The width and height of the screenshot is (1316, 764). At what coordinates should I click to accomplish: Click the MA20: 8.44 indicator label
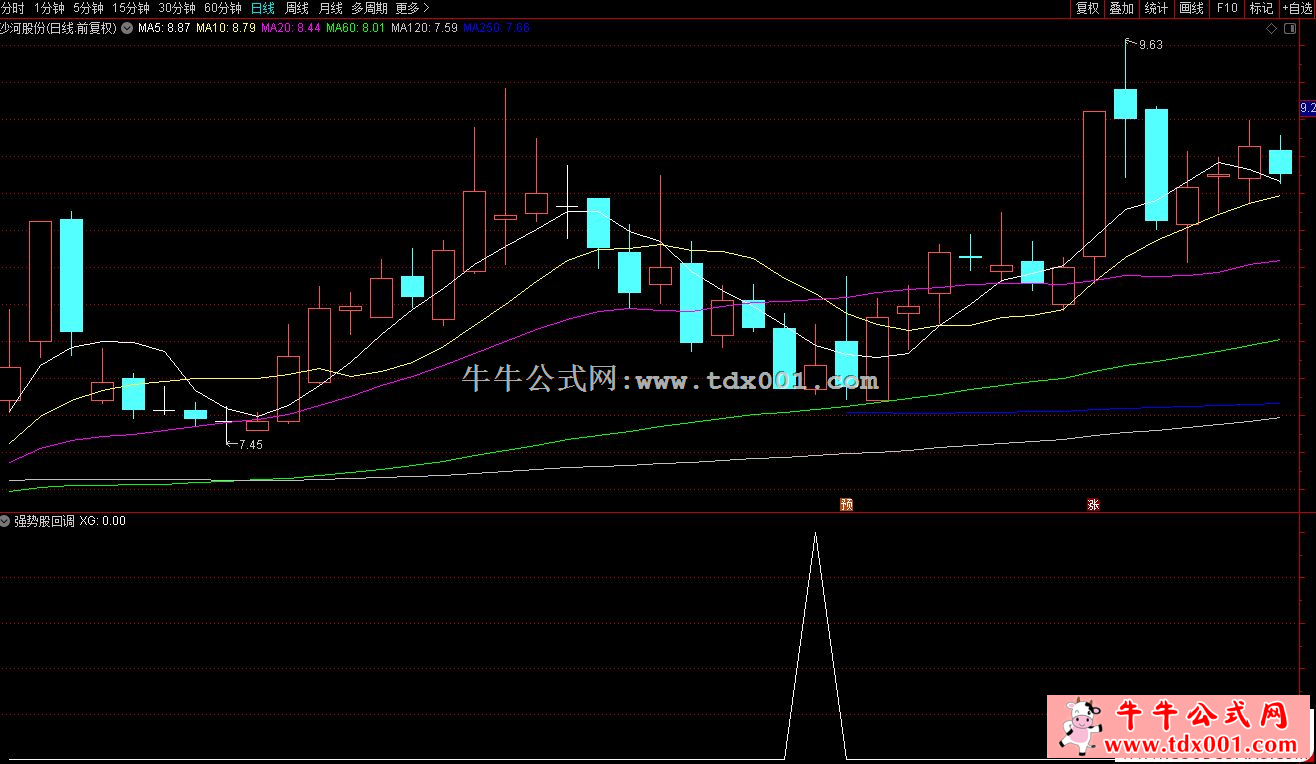coord(291,28)
